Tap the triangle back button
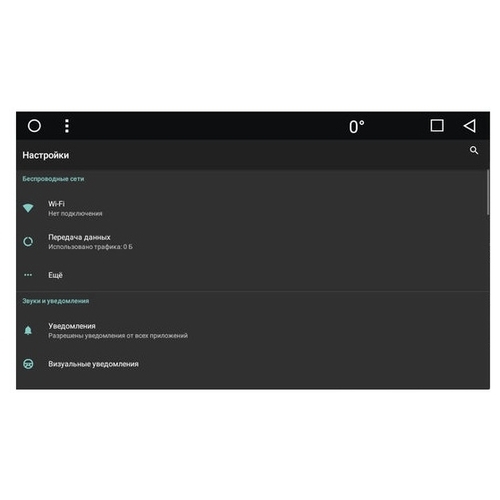The image size is (500, 500). point(470,126)
